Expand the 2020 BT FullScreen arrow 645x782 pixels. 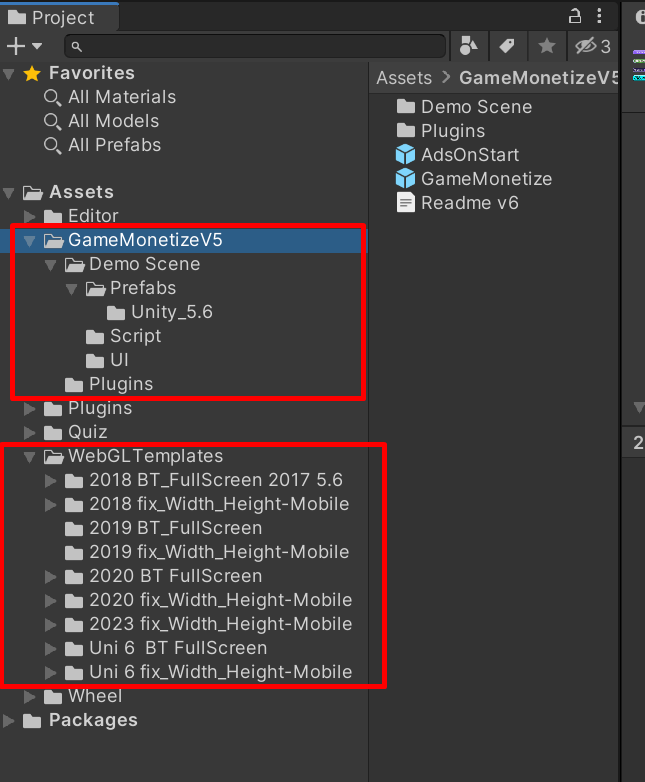click(x=51, y=577)
